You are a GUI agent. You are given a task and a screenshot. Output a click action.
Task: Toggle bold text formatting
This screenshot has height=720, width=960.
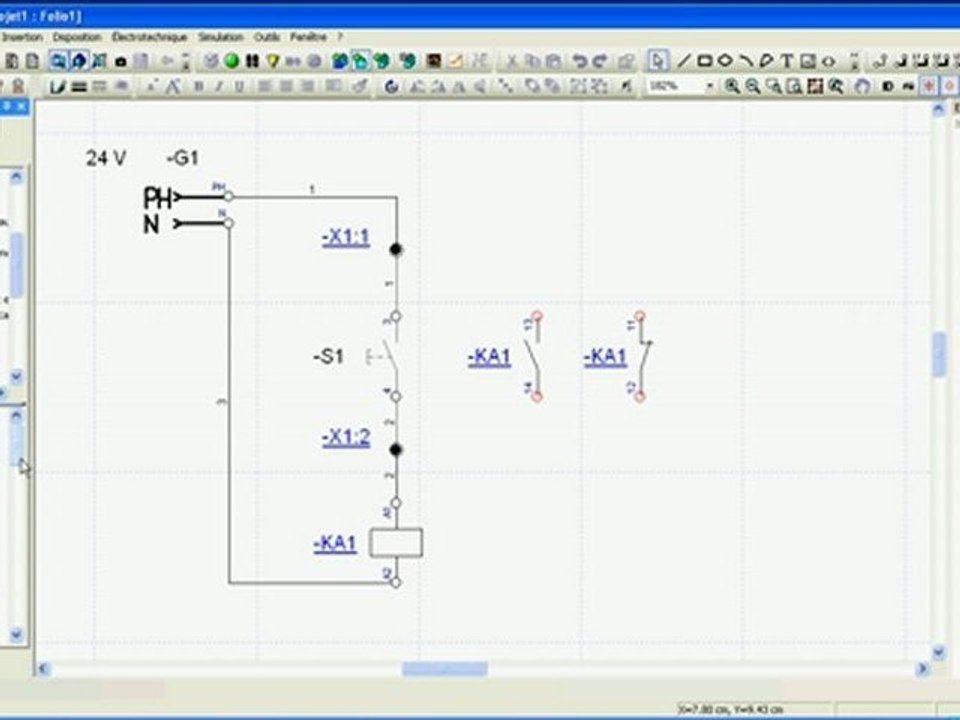click(198, 86)
